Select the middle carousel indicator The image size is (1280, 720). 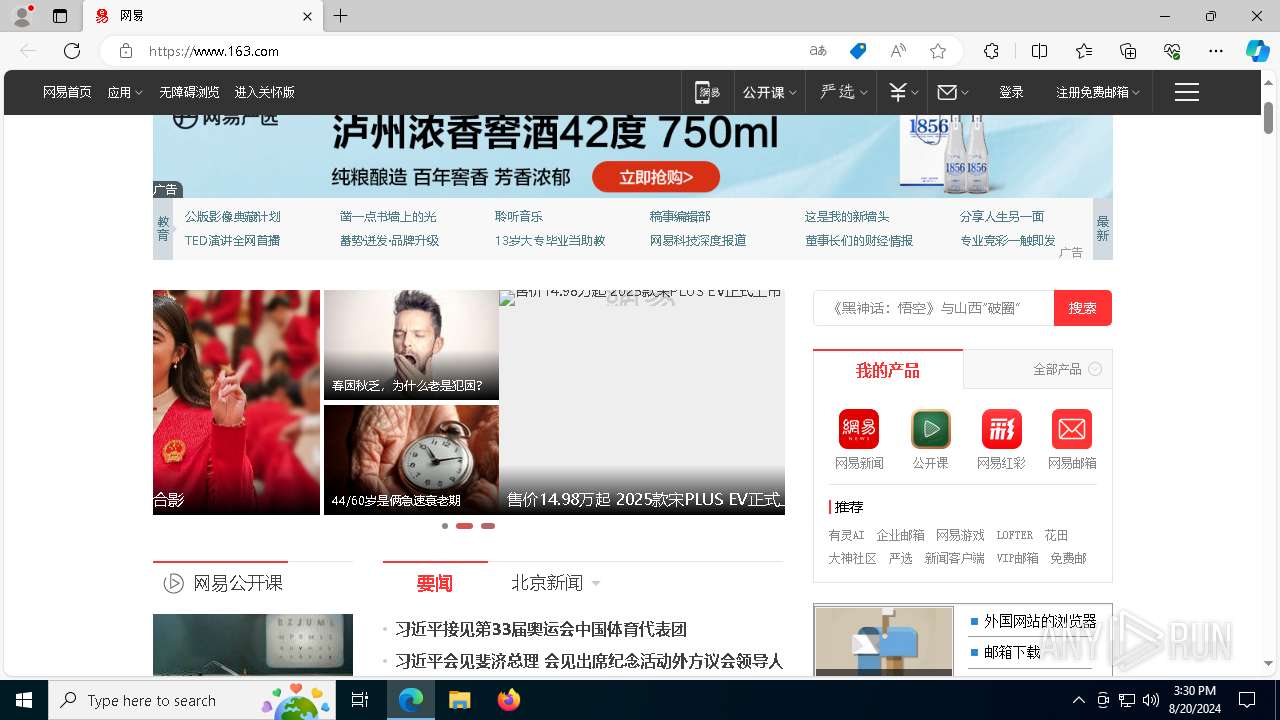pyautogui.click(x=464, y=526)
